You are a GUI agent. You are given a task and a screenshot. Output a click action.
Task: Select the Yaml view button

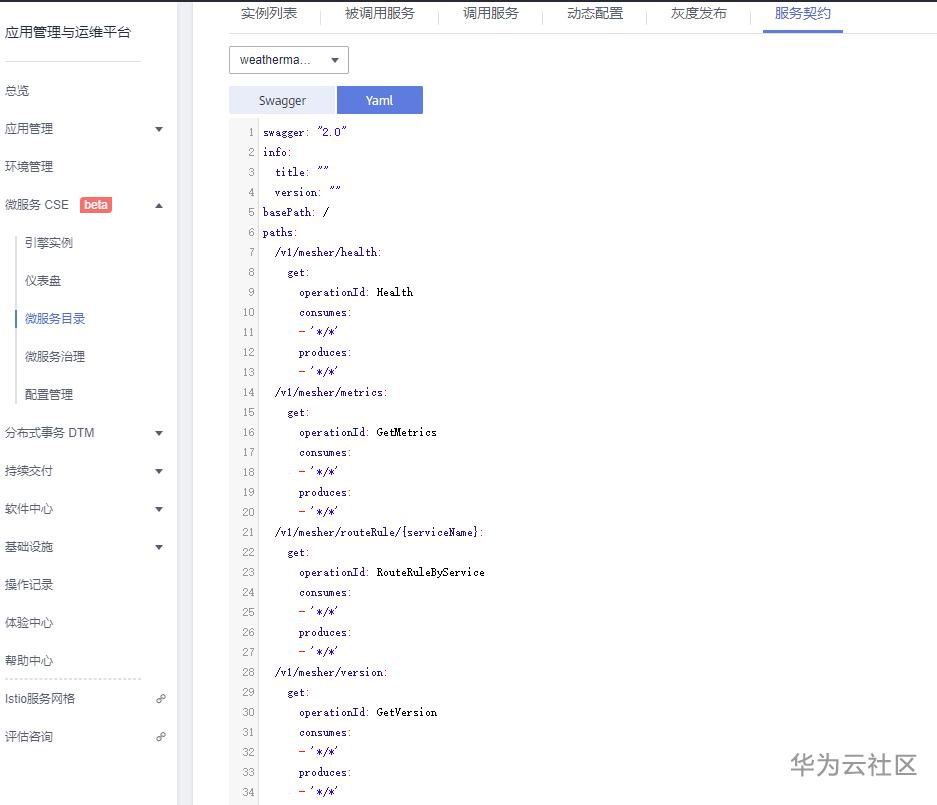tap(379, 100)
